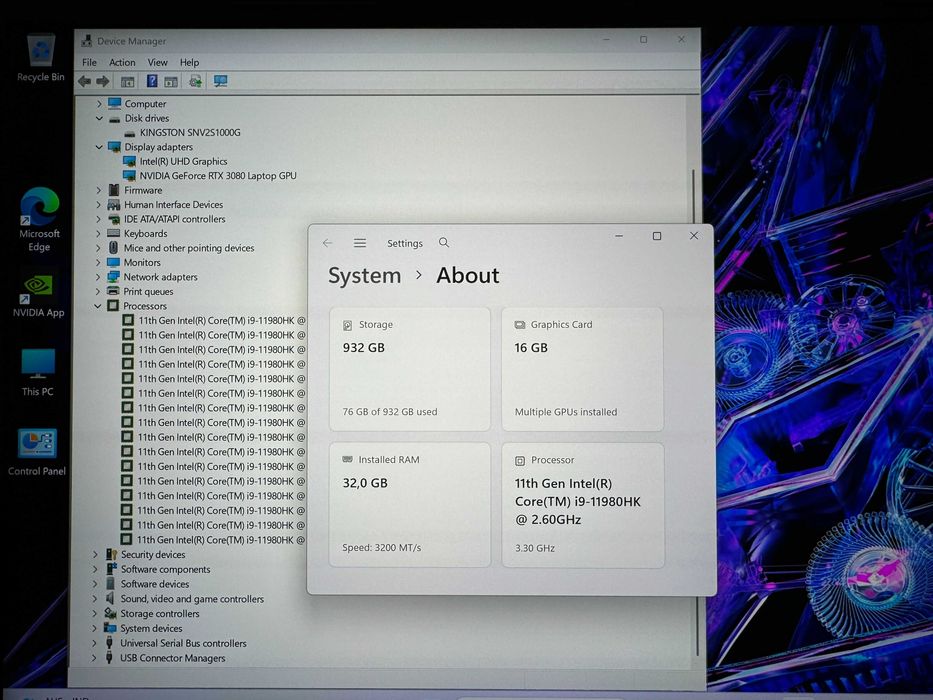Image resolution: width=933 pixels, height=700 pixels.
Task: Select the Print queues tree item
Action: [x=148, y=292]
